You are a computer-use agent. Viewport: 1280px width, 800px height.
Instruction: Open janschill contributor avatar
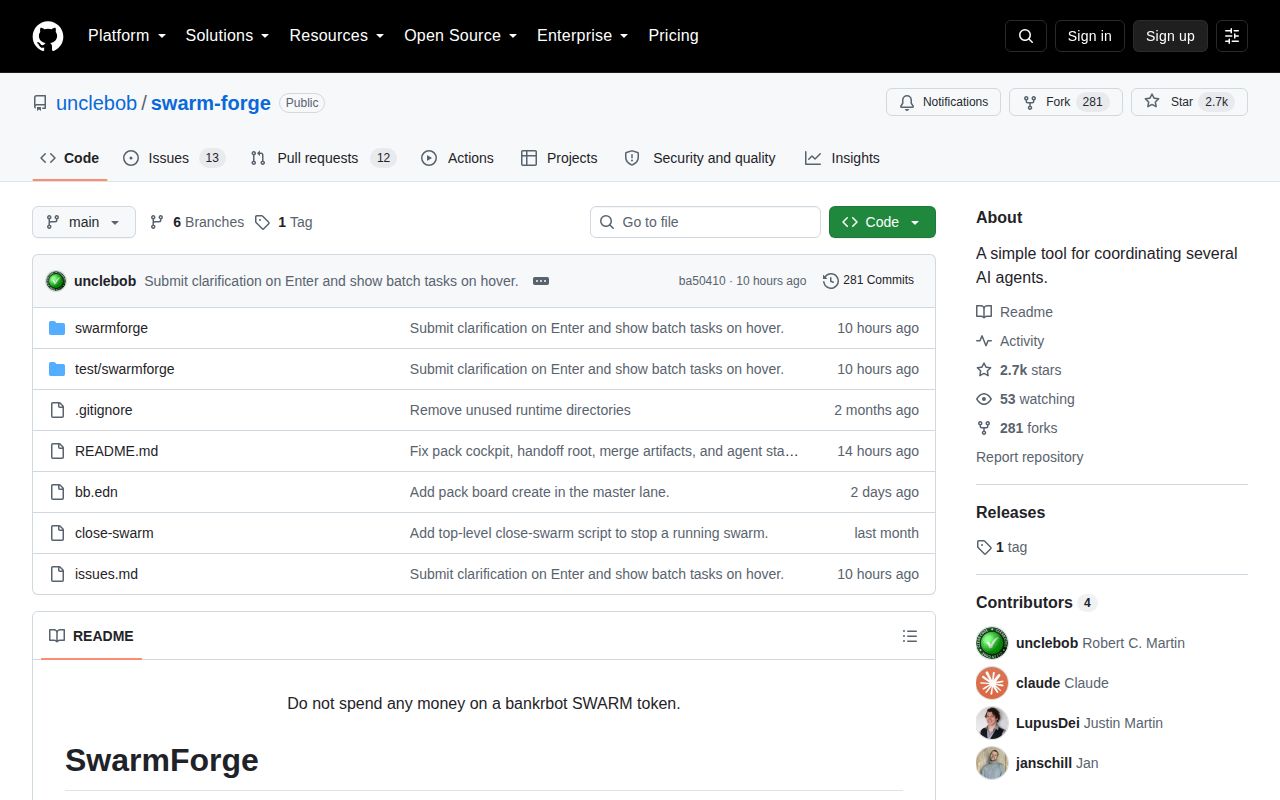pos(992,763)
